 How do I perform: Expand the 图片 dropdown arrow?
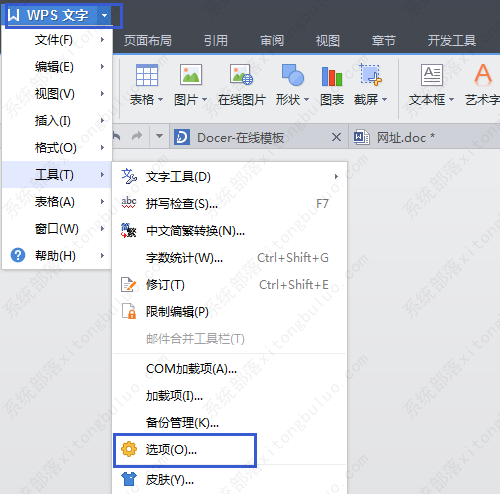pos(204,99)
